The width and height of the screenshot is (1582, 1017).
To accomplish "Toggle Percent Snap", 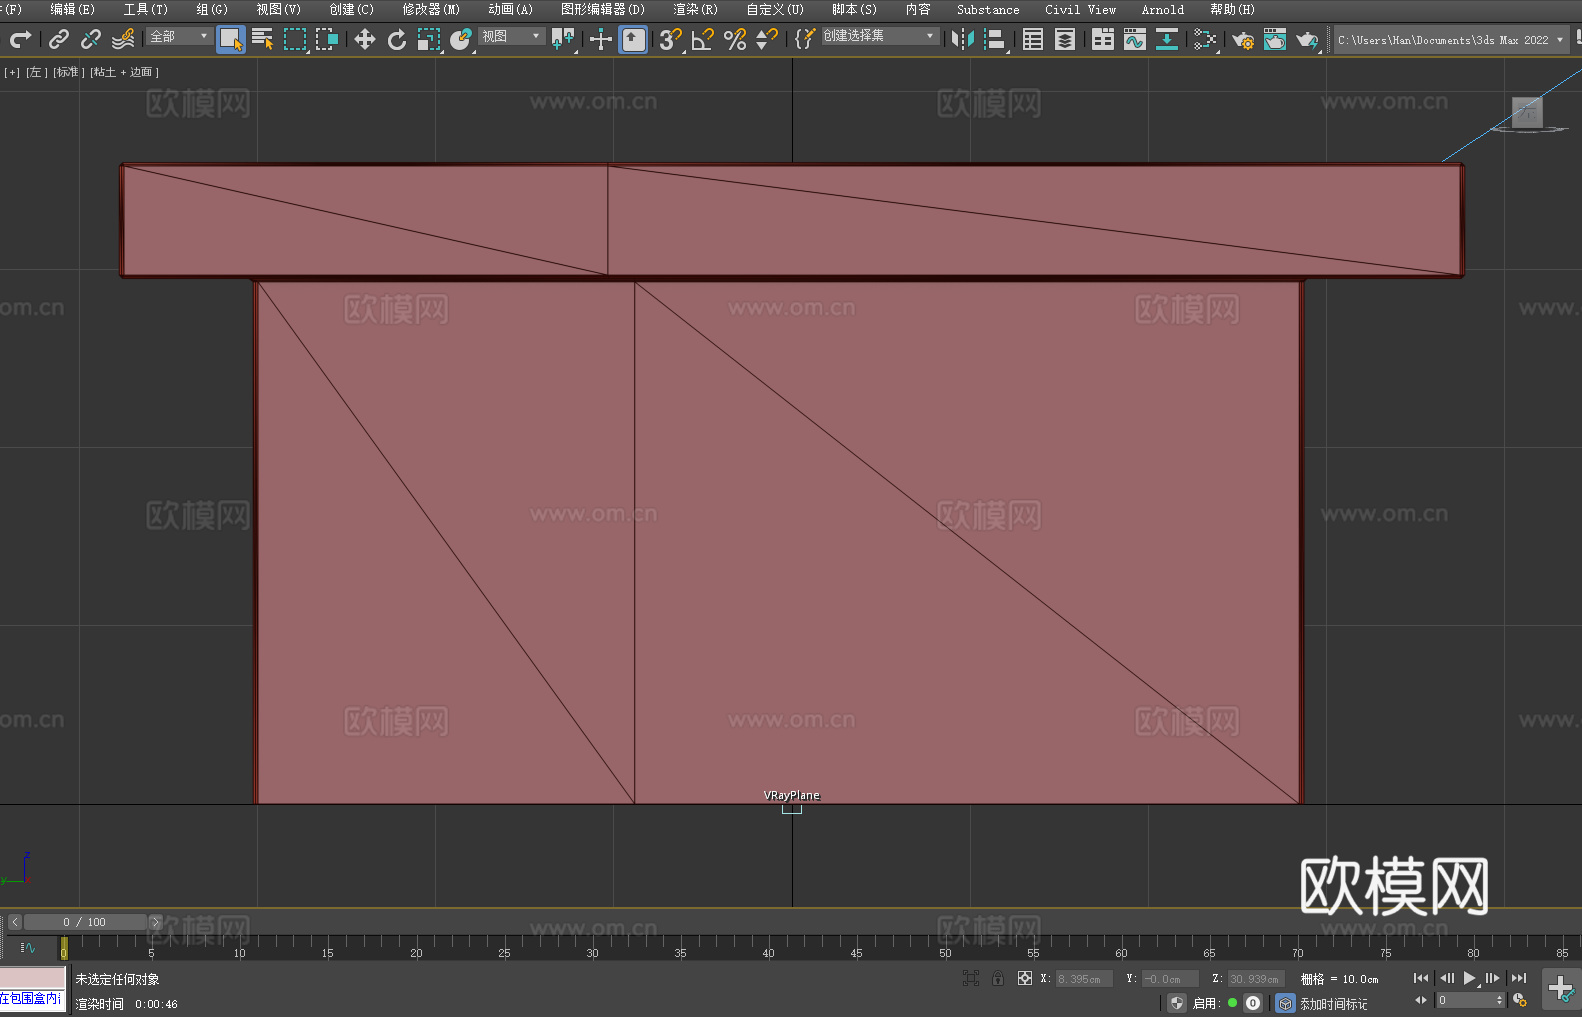I will point(735,39).
